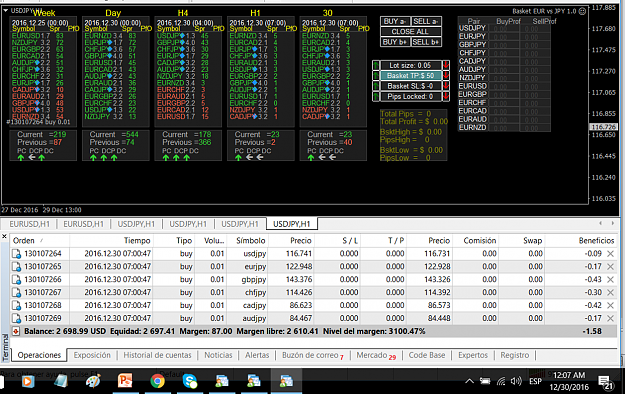Close order 130107266 with its X icon

(610, 280)
